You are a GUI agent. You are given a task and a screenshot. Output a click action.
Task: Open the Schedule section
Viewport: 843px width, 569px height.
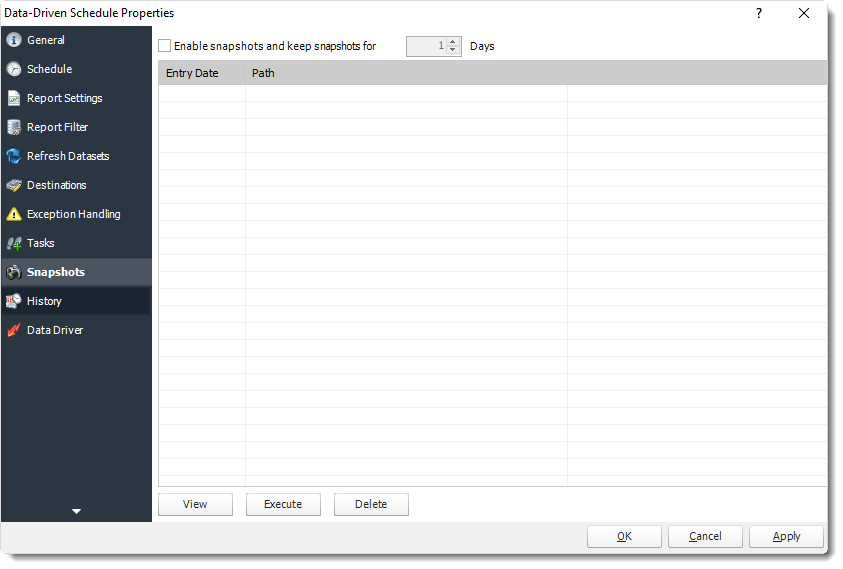click(76, 69)
